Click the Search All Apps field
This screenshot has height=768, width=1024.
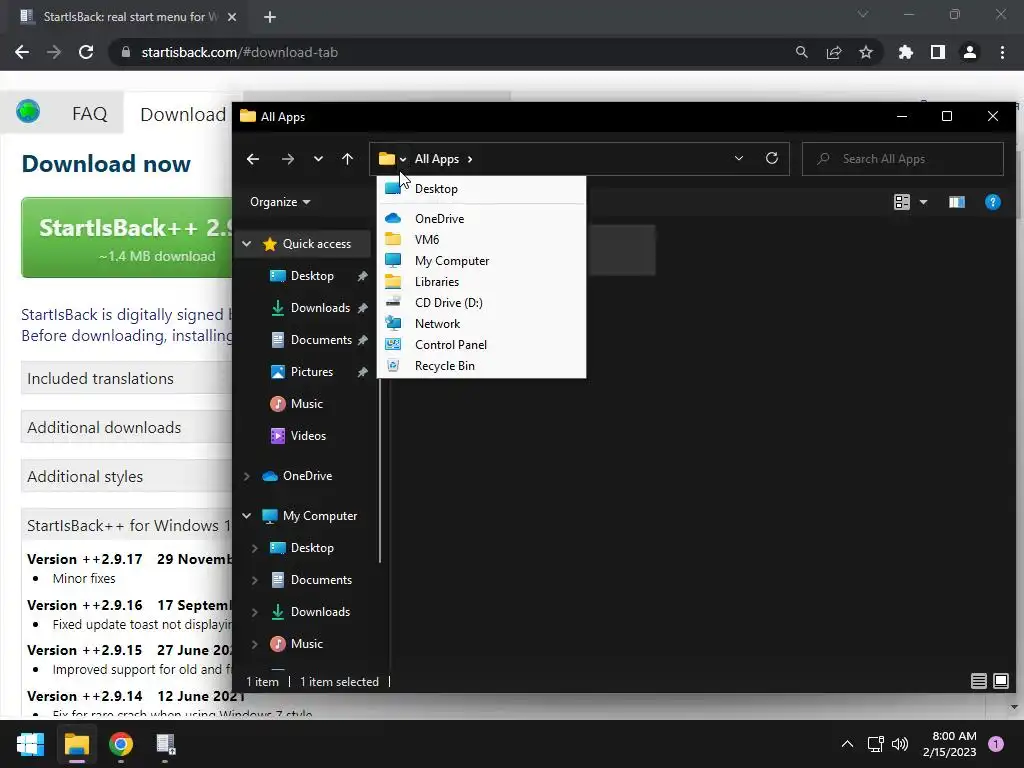pyautogui.click(x=903, y=159)
